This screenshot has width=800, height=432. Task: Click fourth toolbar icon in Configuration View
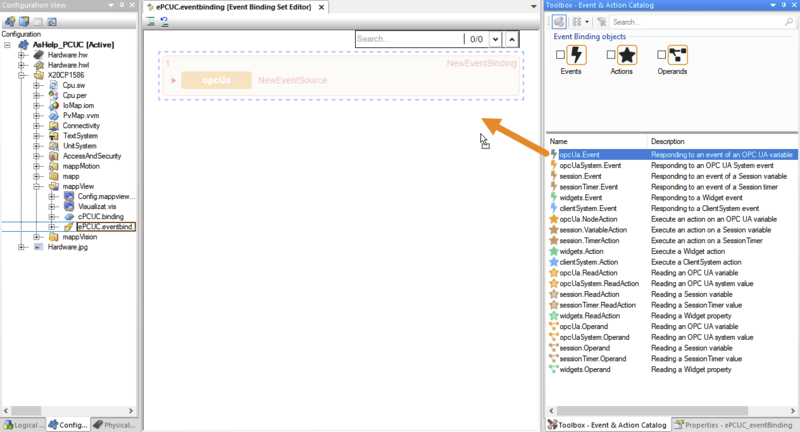point(52,22)
